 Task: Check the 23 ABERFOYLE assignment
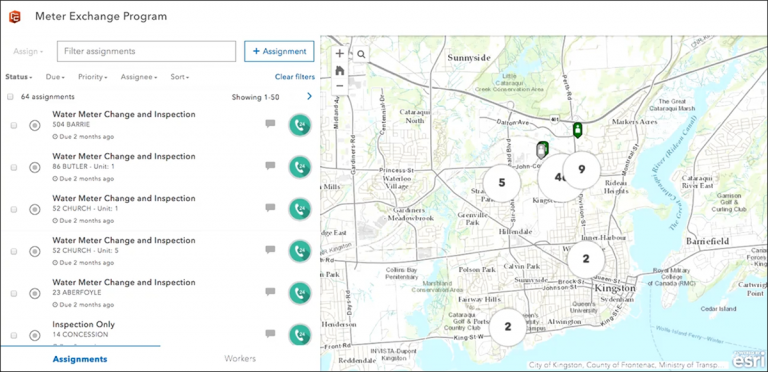coord(14,294)
